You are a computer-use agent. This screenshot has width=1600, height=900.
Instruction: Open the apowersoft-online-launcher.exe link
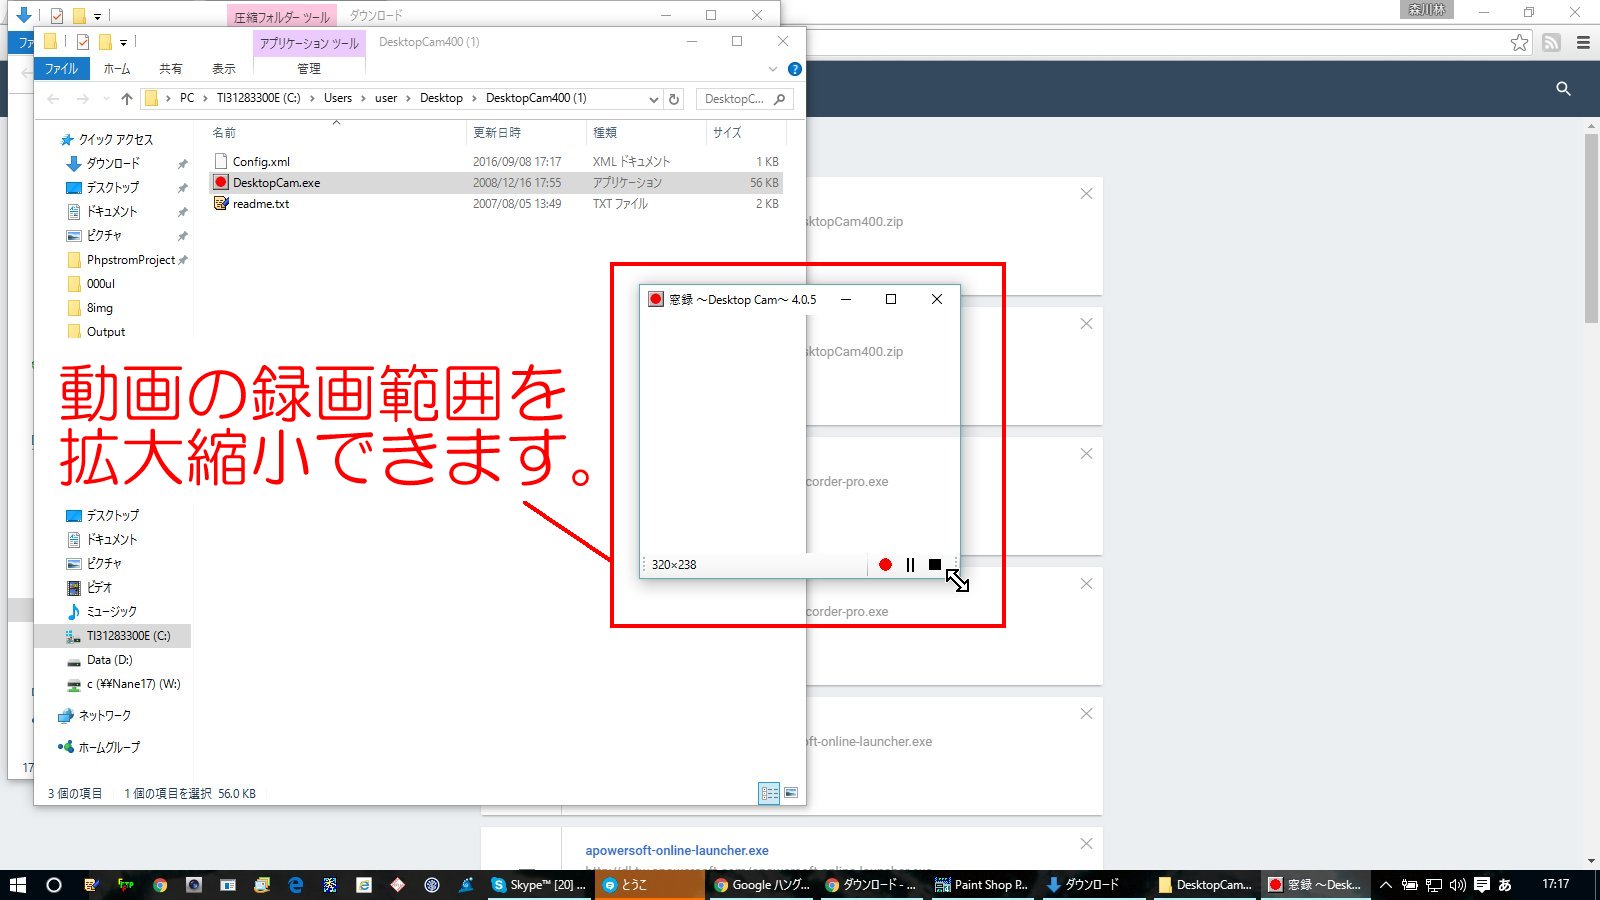click(x=677, y=851)
